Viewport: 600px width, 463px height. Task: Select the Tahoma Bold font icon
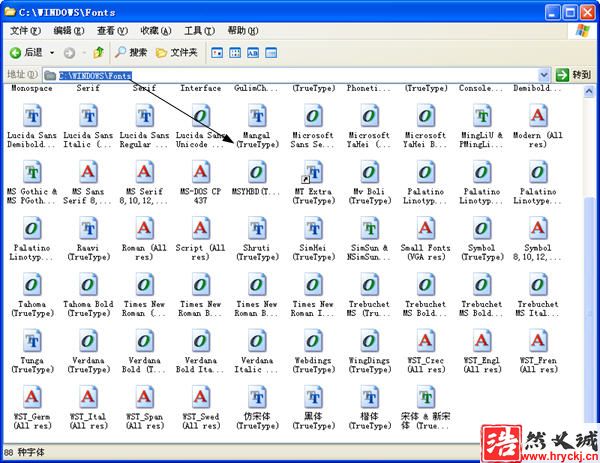pyautogui.click(x=88, y=284)
